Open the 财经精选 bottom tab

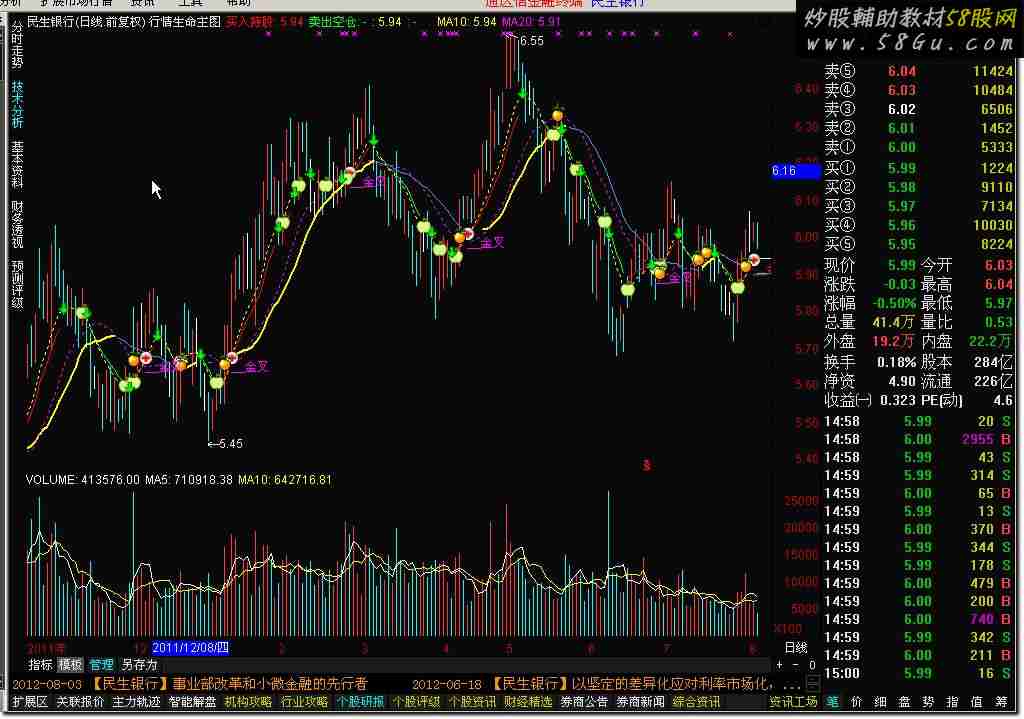[528, 702]
